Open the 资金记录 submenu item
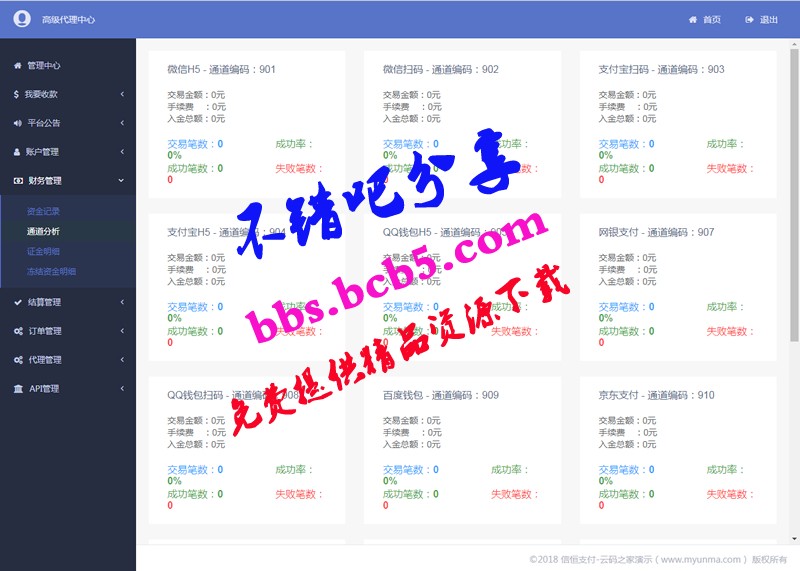800x571 pixels. pos(43,211)
